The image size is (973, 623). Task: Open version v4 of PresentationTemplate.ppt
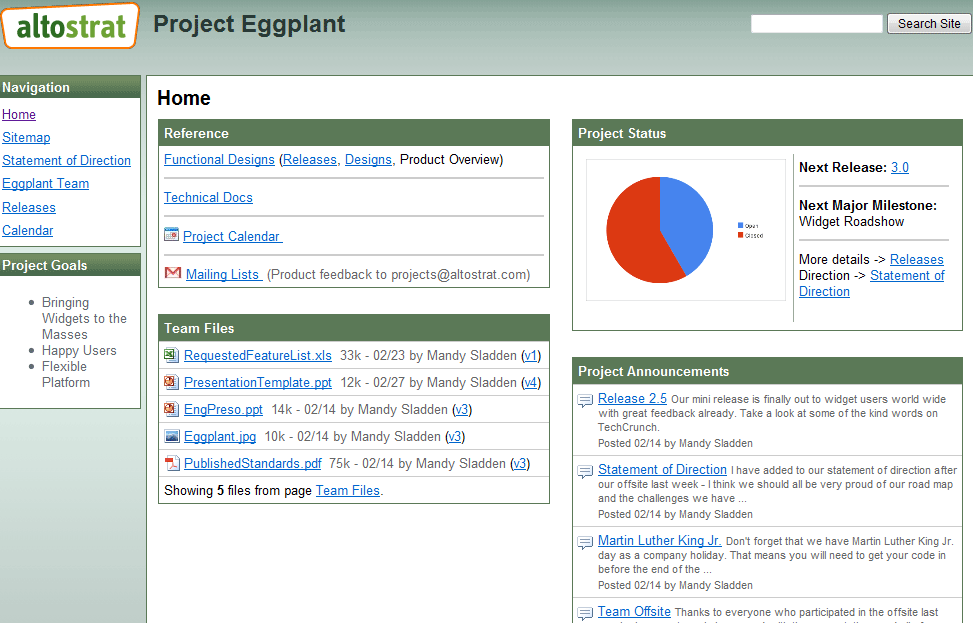(x=531, y=382)
